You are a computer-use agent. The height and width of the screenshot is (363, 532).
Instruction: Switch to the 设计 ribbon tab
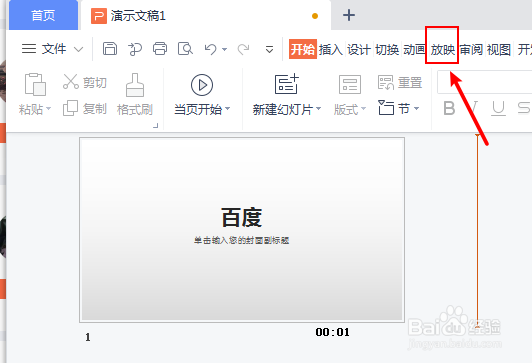tap(359, 50)
